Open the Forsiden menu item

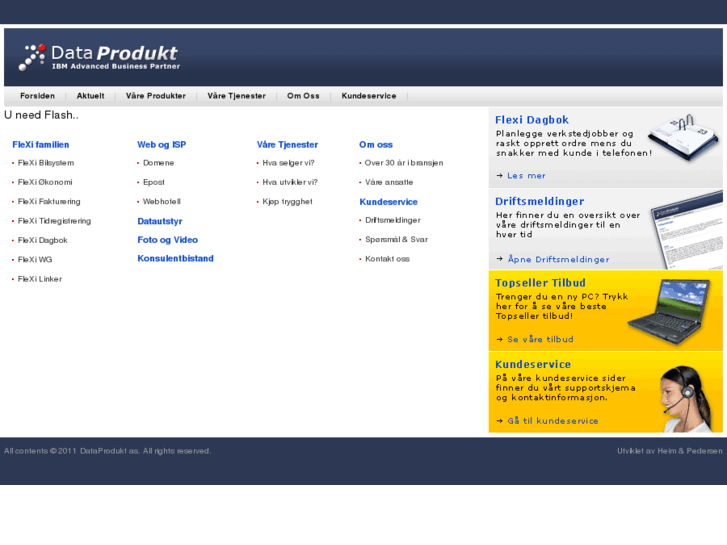(x=38, y=96)
